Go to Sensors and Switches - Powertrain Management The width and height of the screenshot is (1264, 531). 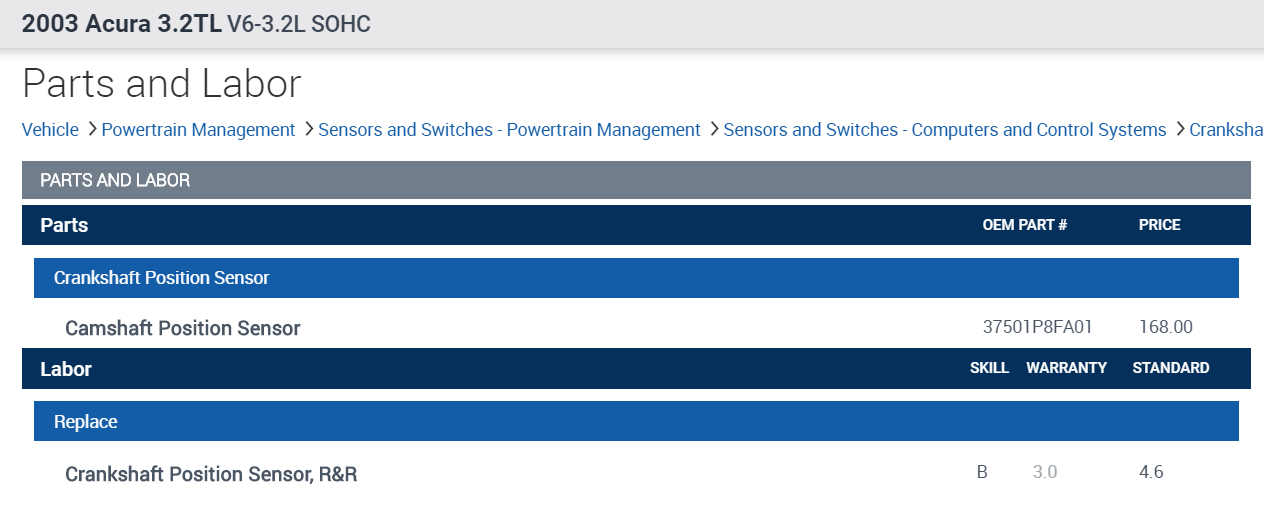click(509, 130)
